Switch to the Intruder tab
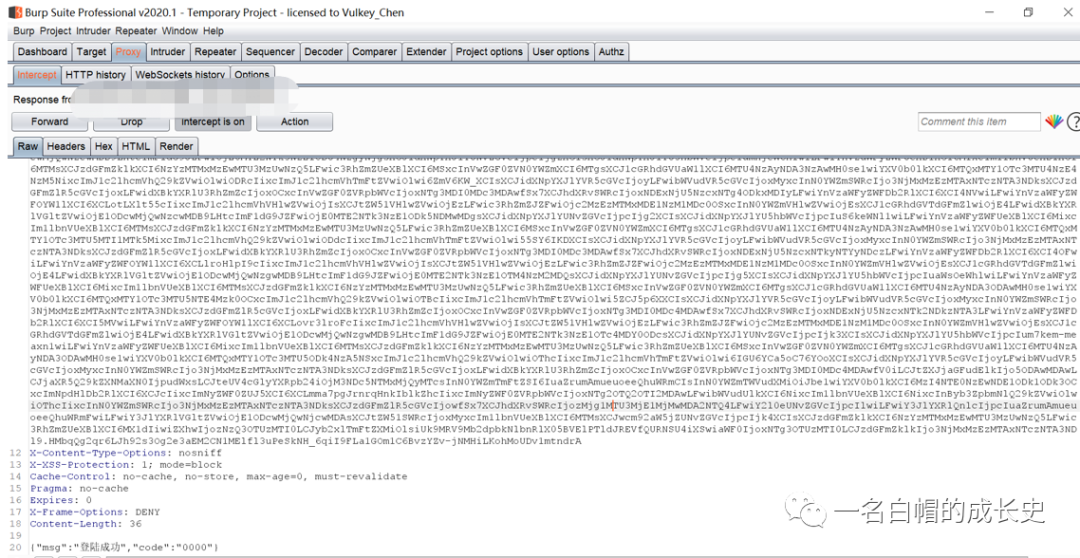The image size is (1080, 558). [x=167, y=52]
